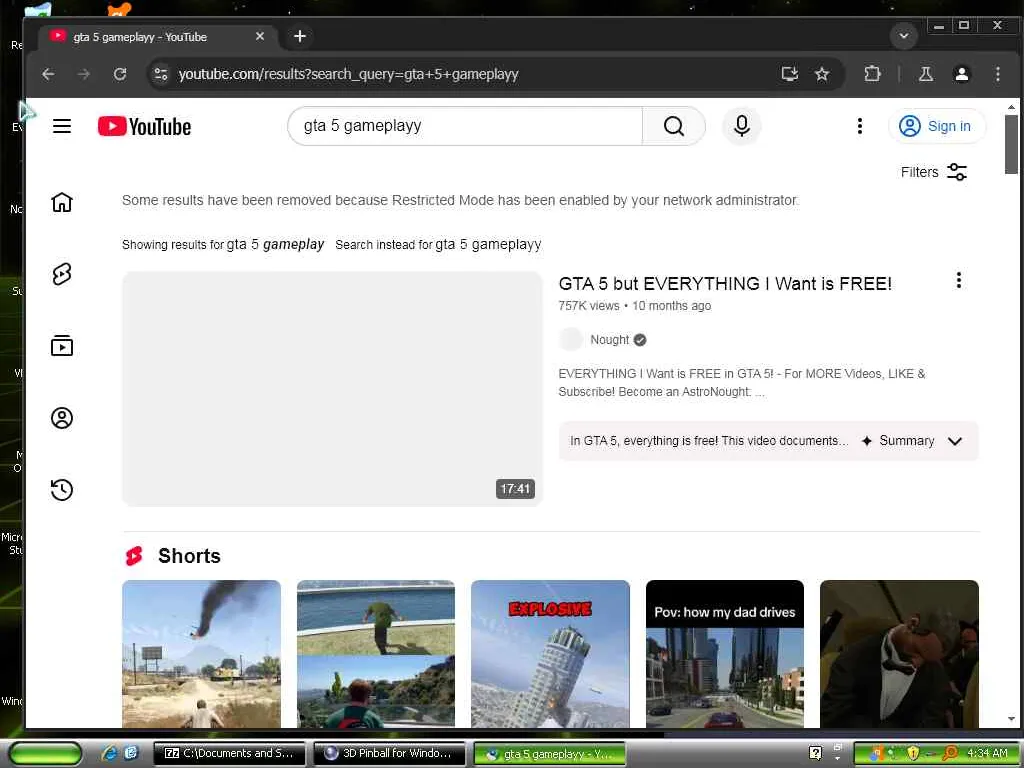Click the Shorts section logo icon
This screenshot has width=1024, height=768.
click(134, 556)
